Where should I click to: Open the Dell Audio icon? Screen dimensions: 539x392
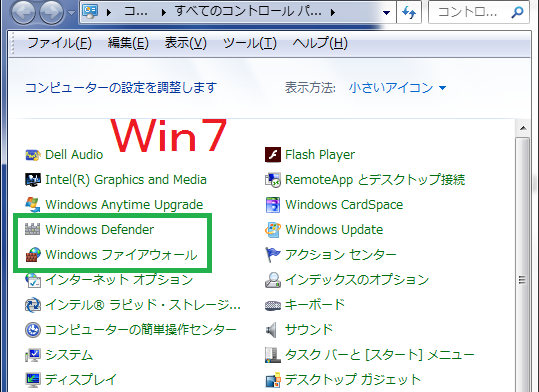33,155
